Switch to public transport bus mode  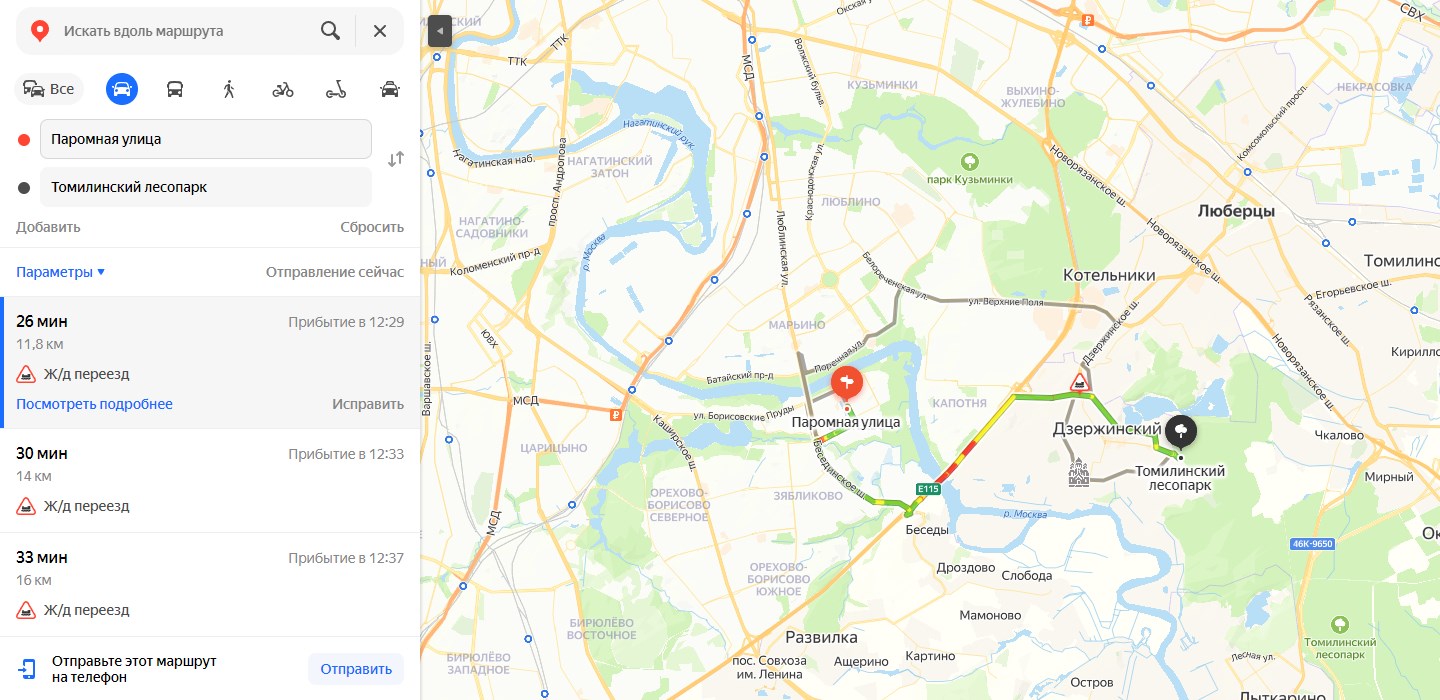pyautogui.click(x=175, y=89)
